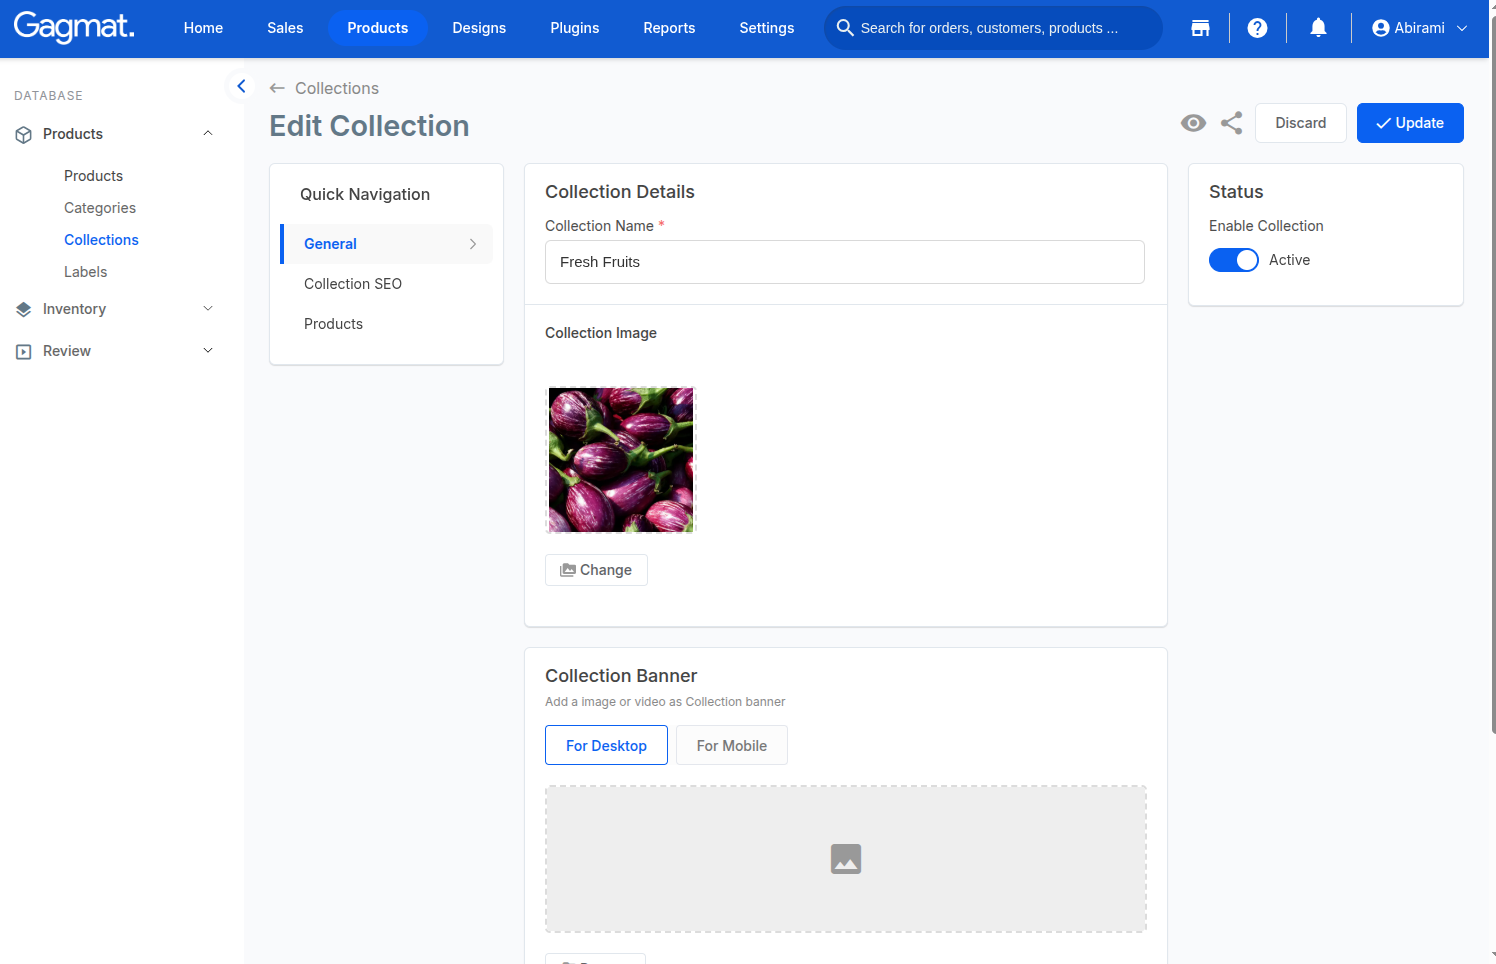1496x964 pixels.
Task: Click the Inventory layers icon
Action: (x=24, y=310)
